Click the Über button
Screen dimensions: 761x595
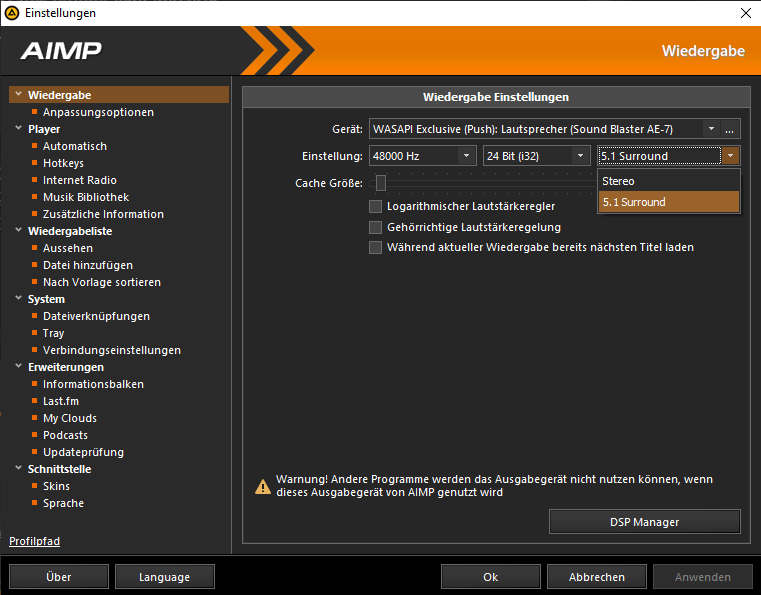pos(59,577)
